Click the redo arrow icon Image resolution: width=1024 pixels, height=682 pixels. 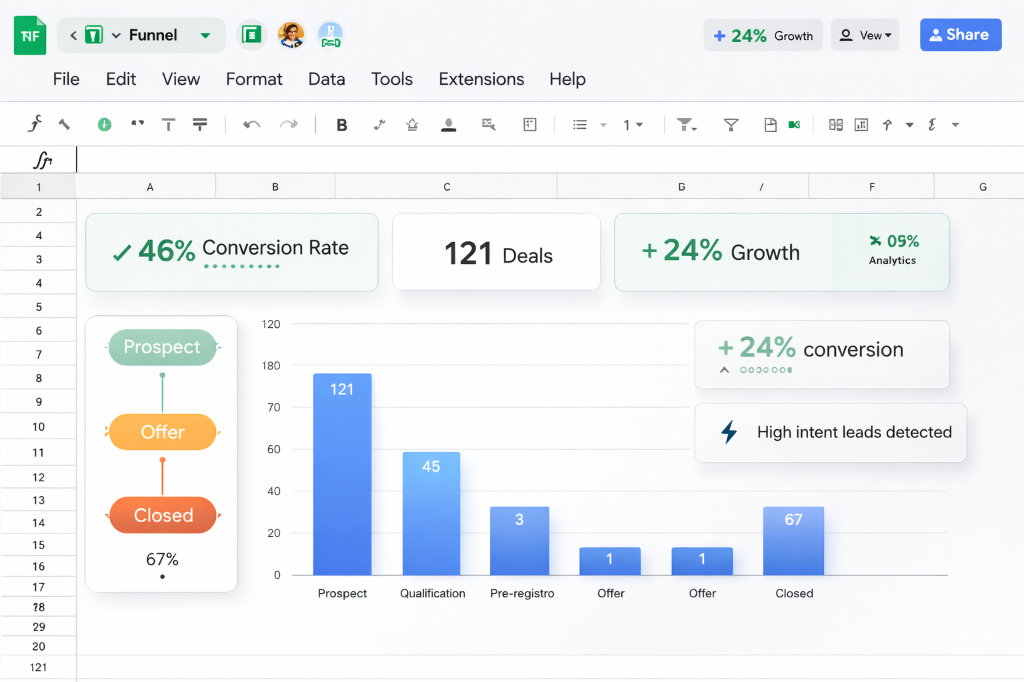[289, 124]
